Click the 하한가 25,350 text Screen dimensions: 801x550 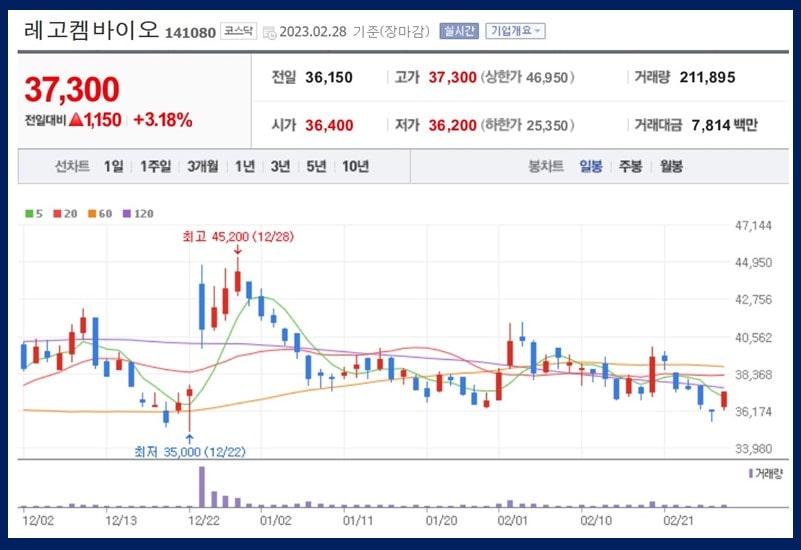point(527,125)
